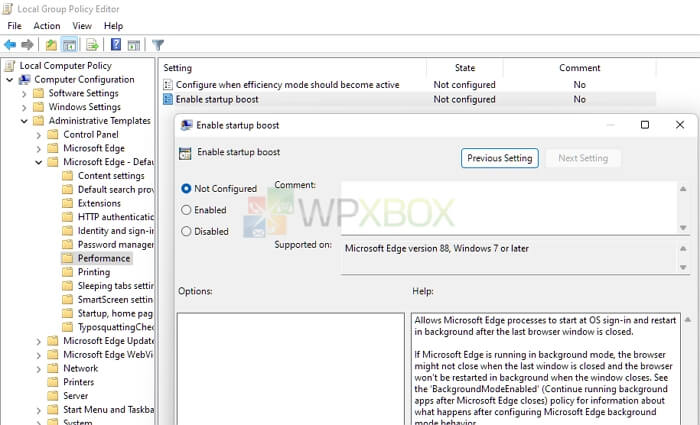This screenshot has height=425, width=700.
Task: Click the Software Settings folder icon
Action: [38, 94]
